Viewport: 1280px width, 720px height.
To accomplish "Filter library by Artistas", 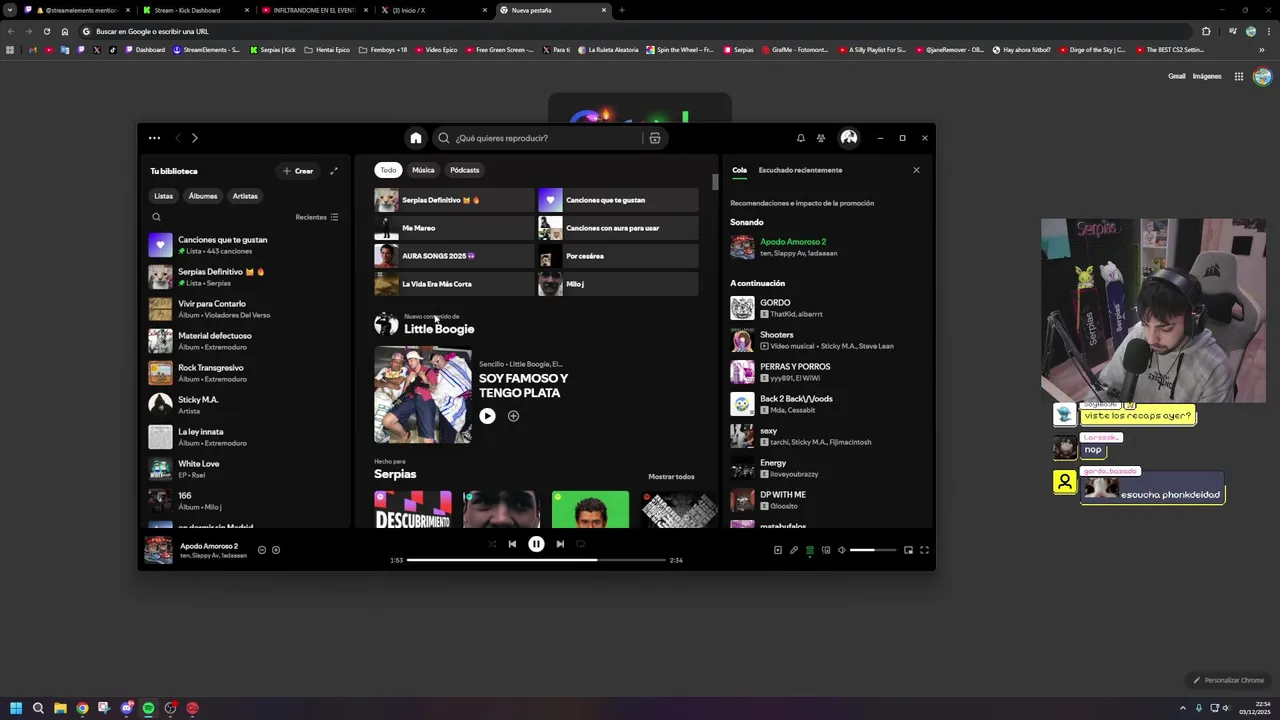I will coord(245,196).
